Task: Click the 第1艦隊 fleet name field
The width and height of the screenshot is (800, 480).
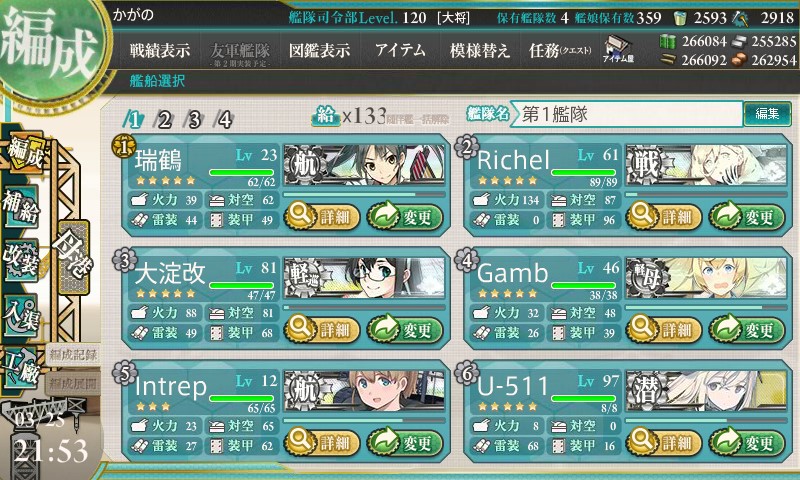Action: (x=626, y=114)
